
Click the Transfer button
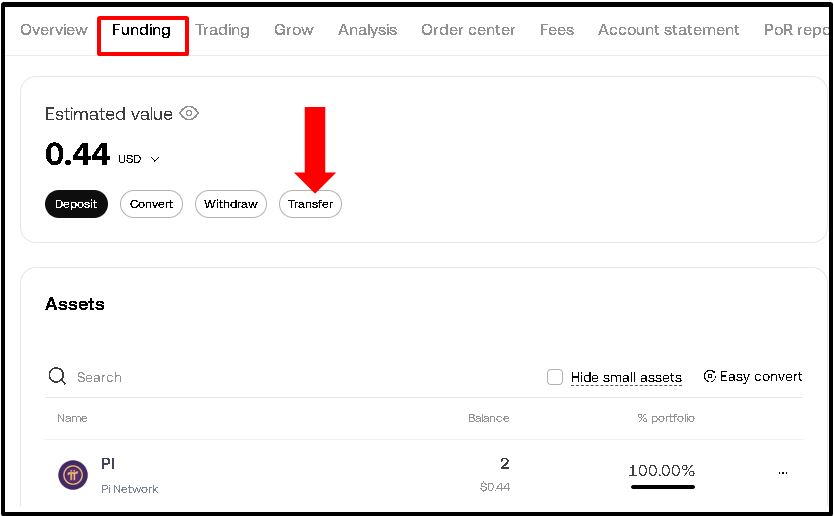pyautogui.click(x=310, y=204)
